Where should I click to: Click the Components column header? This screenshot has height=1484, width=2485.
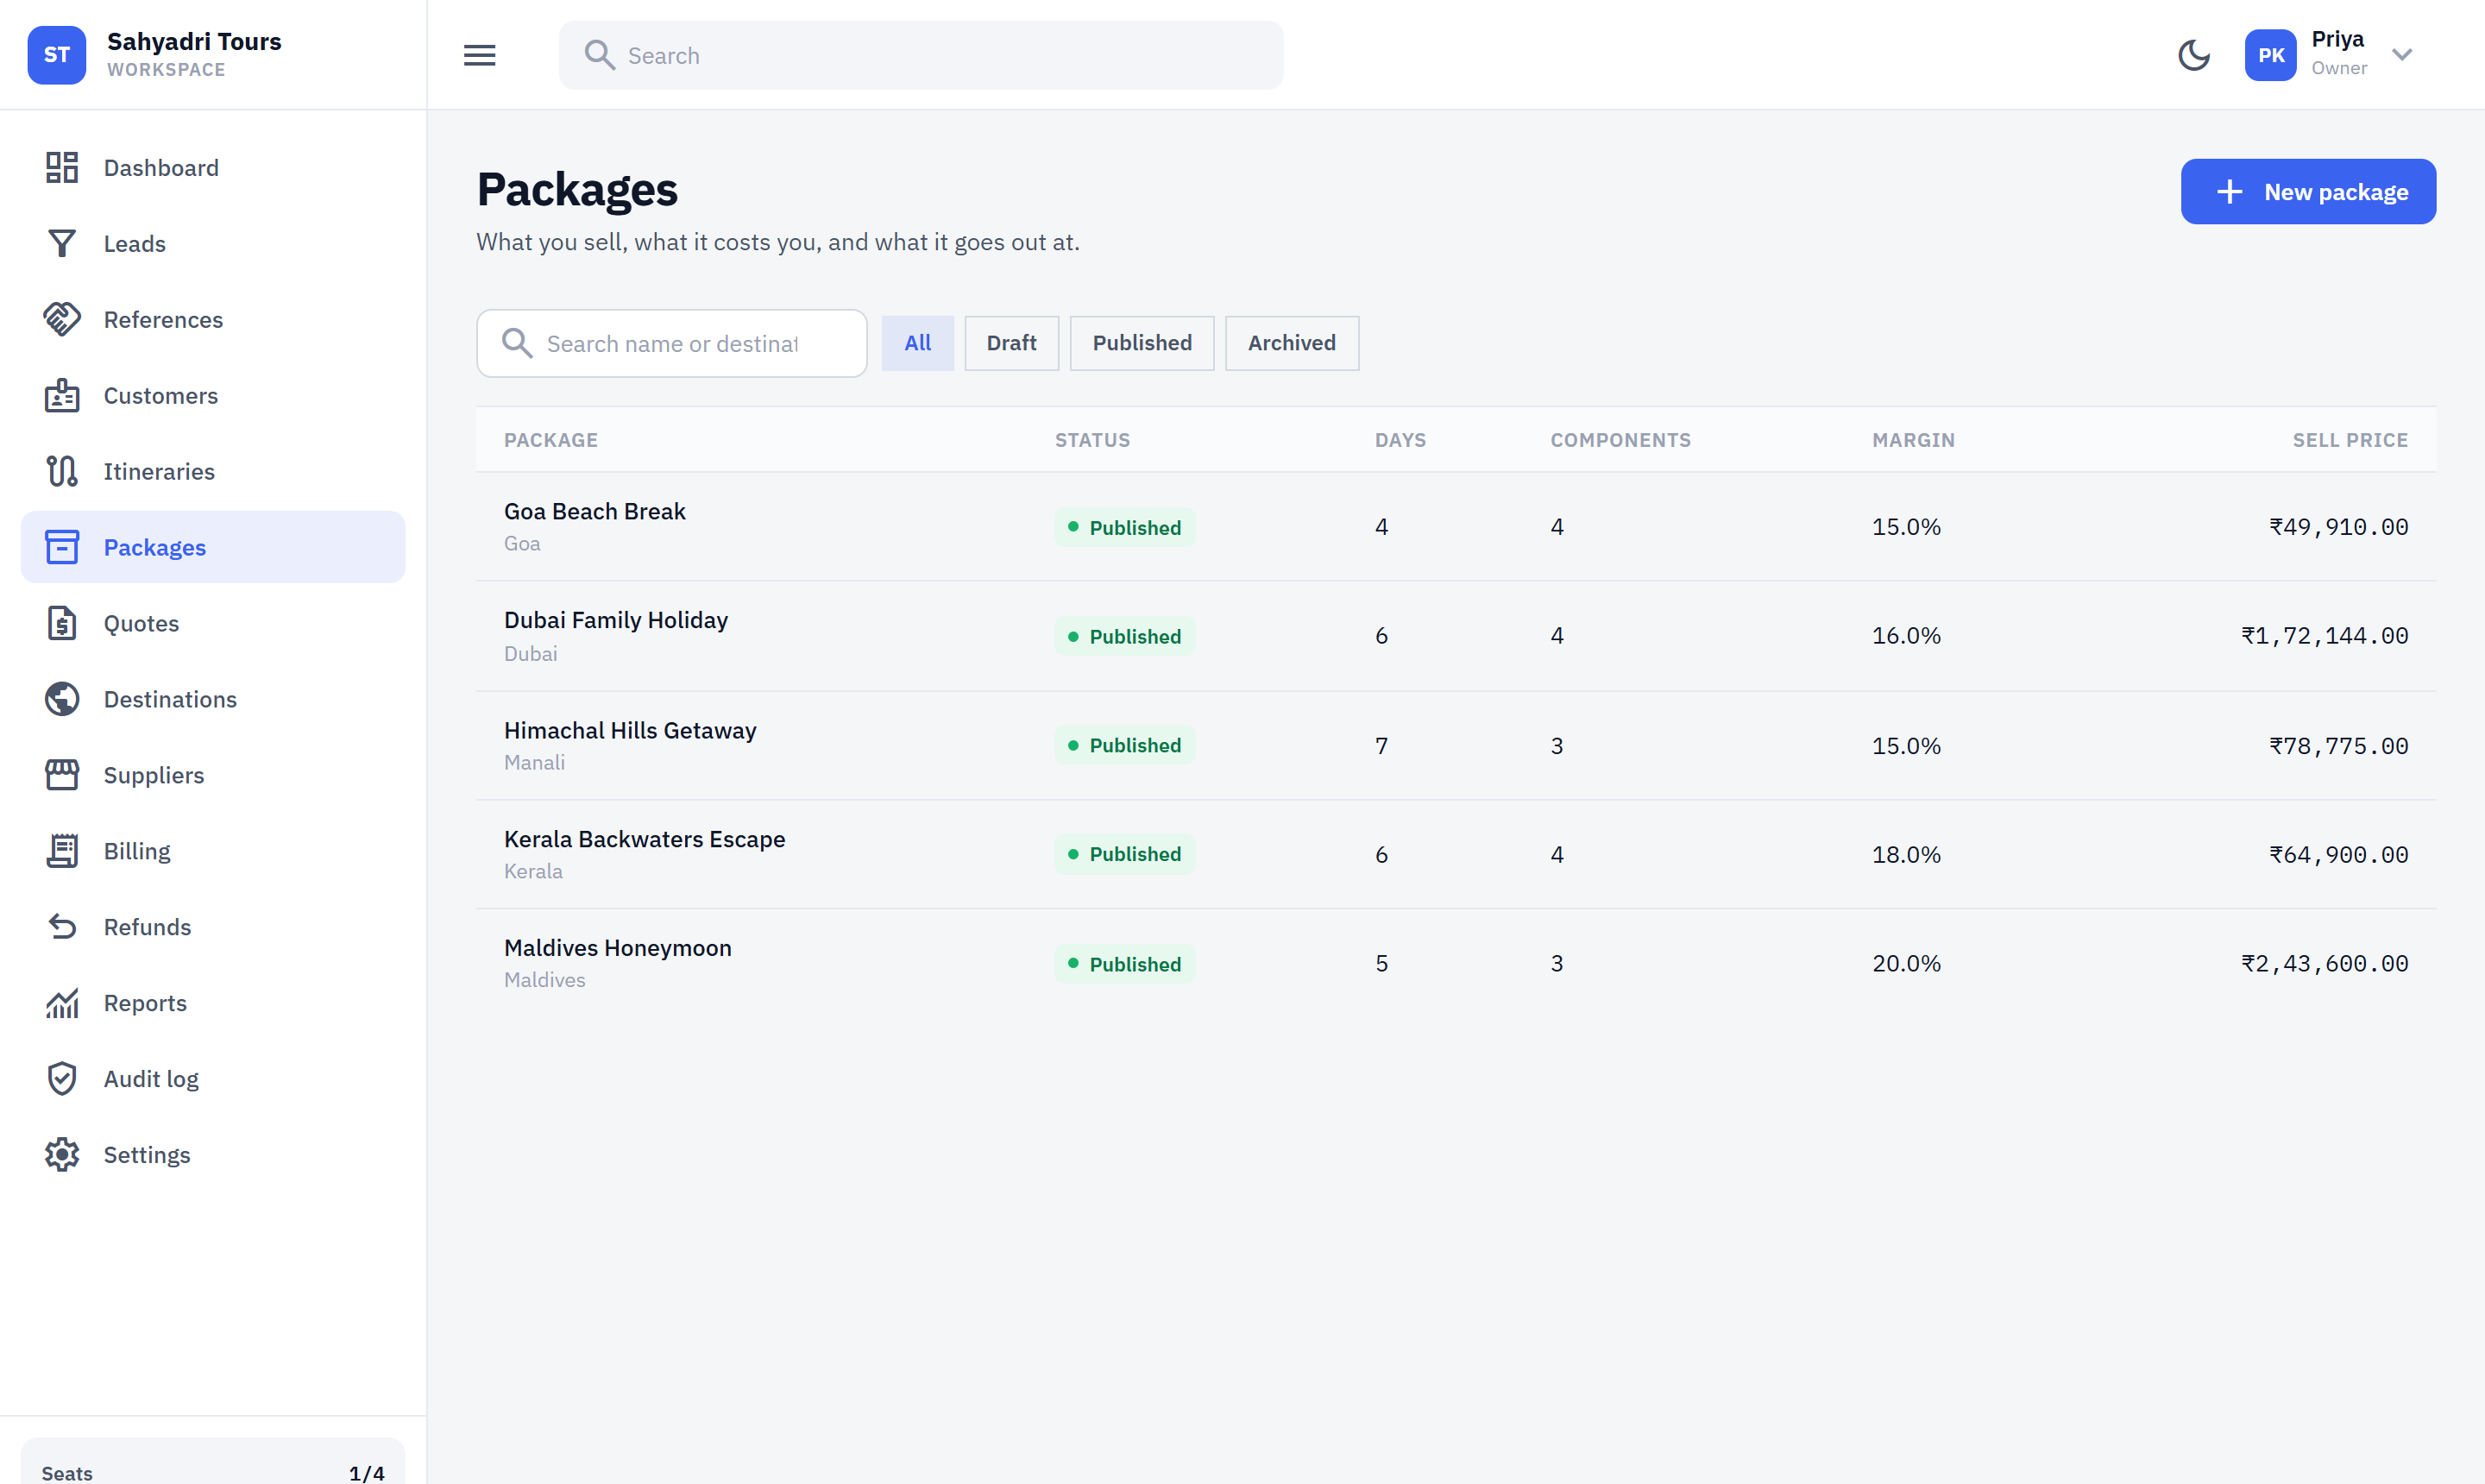[1620, 440]
